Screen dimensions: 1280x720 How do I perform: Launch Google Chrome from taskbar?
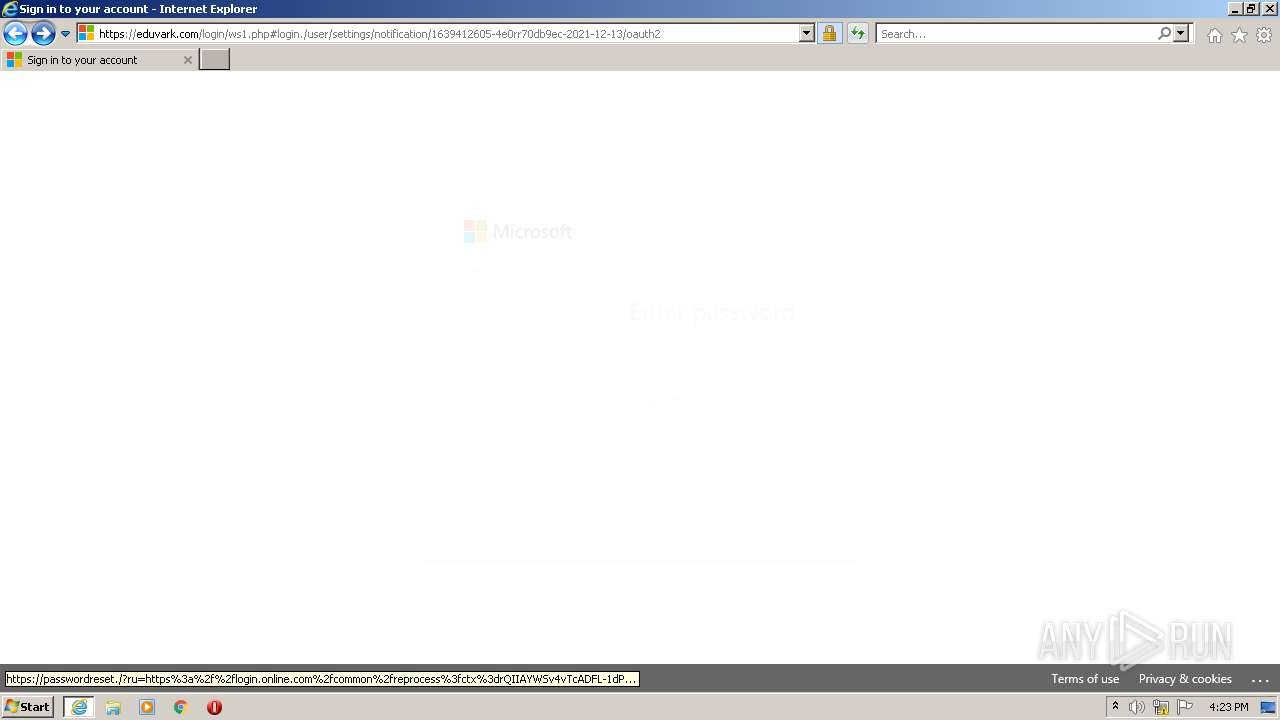point(181,707)
